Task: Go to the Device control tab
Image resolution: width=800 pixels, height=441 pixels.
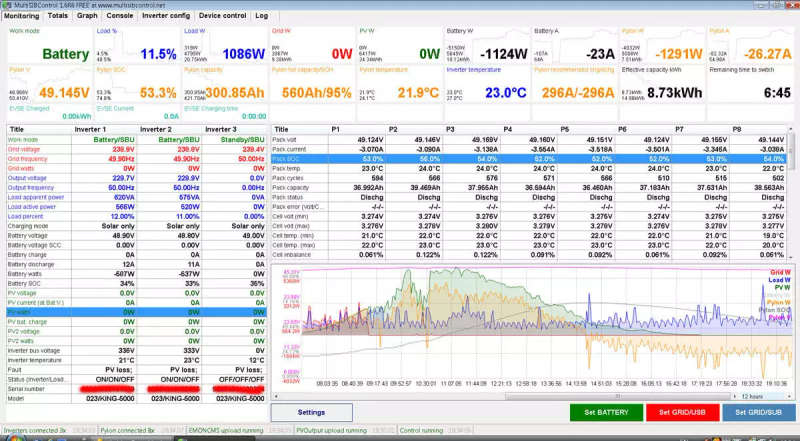Action: coord(222,16)
